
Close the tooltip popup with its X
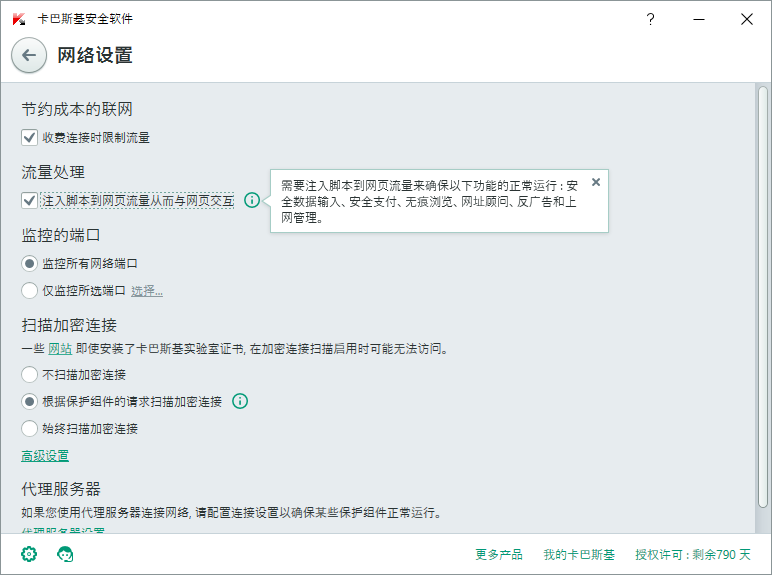596,182
